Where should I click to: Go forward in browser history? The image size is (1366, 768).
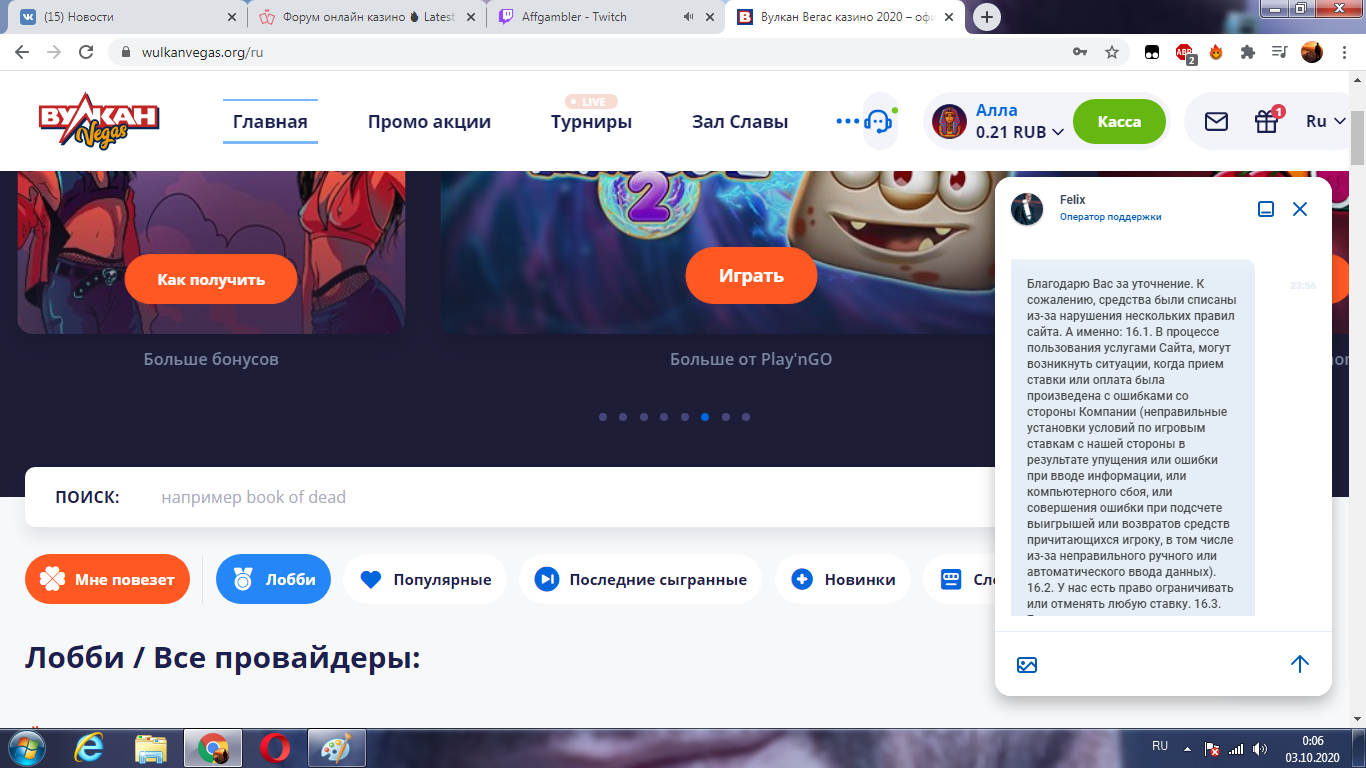[54, 52]
